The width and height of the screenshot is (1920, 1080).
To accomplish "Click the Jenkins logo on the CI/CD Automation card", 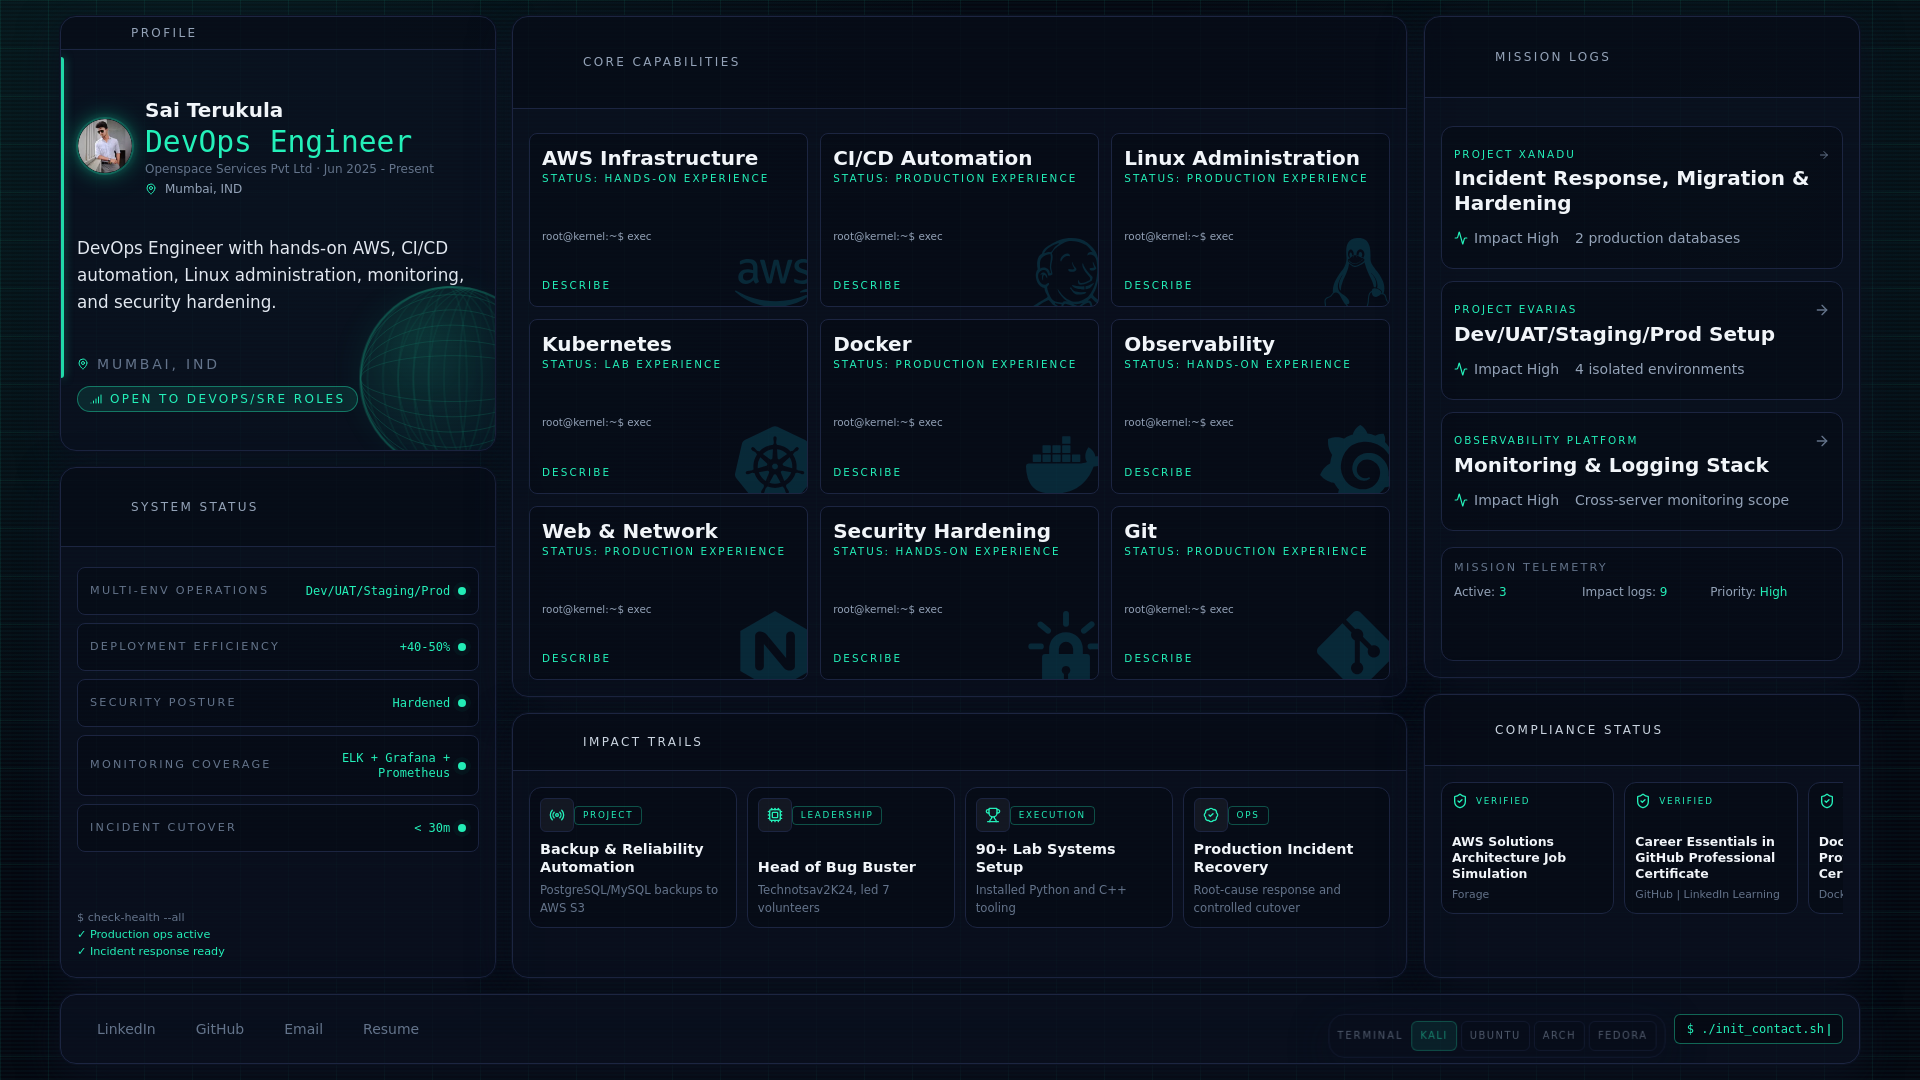I will pyautogui.click(x=1066, y=272).
